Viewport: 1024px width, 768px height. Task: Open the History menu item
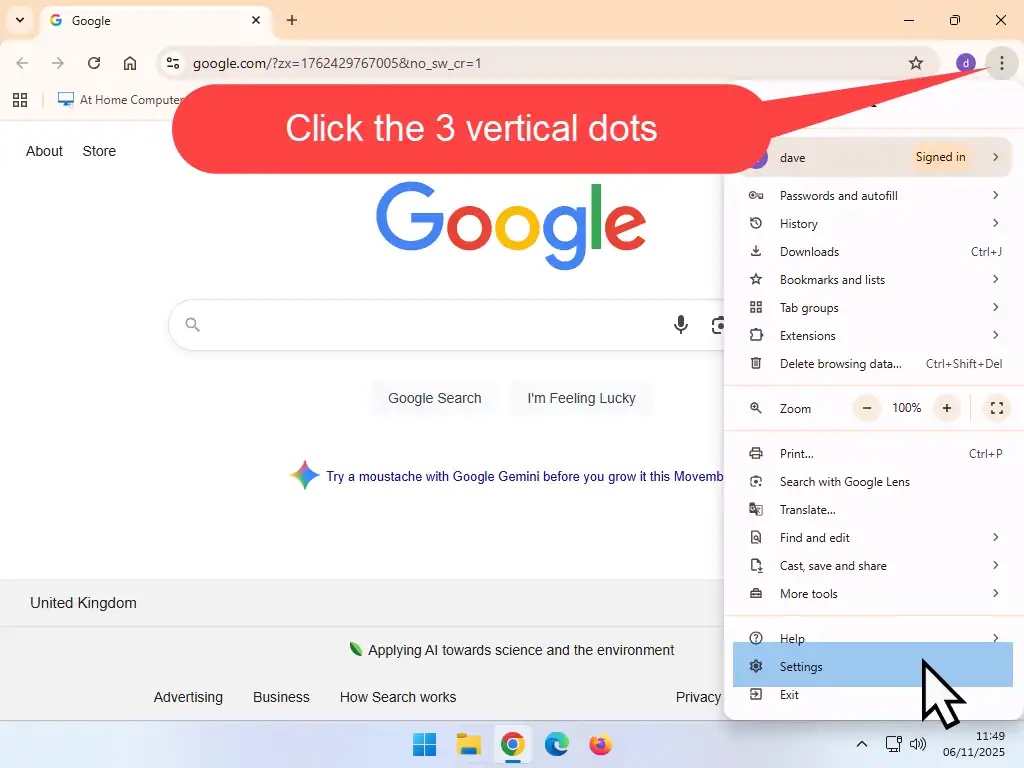798,223
